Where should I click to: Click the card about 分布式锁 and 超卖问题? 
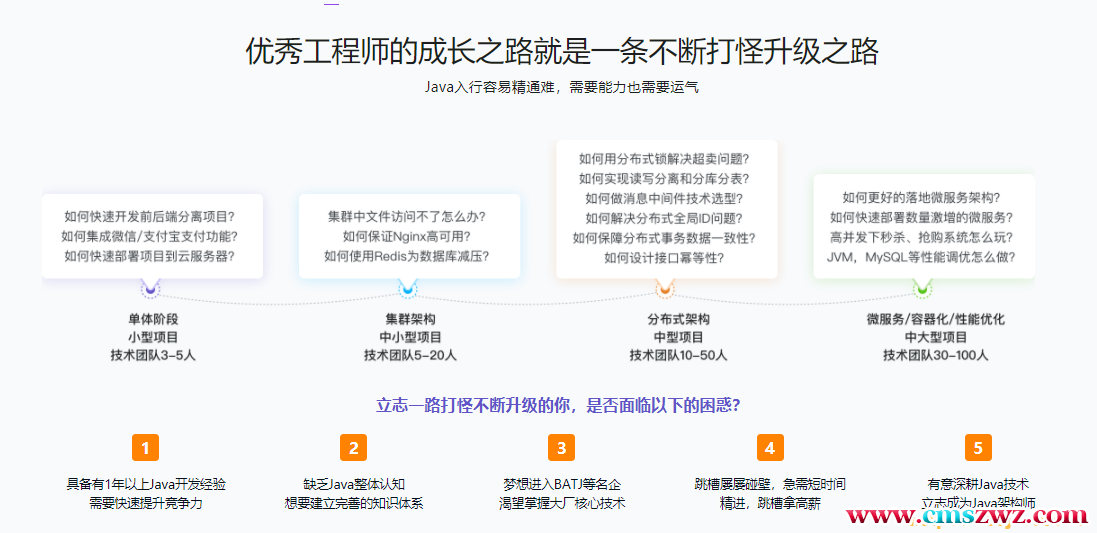pyautogui.click(x=664, y=208)
